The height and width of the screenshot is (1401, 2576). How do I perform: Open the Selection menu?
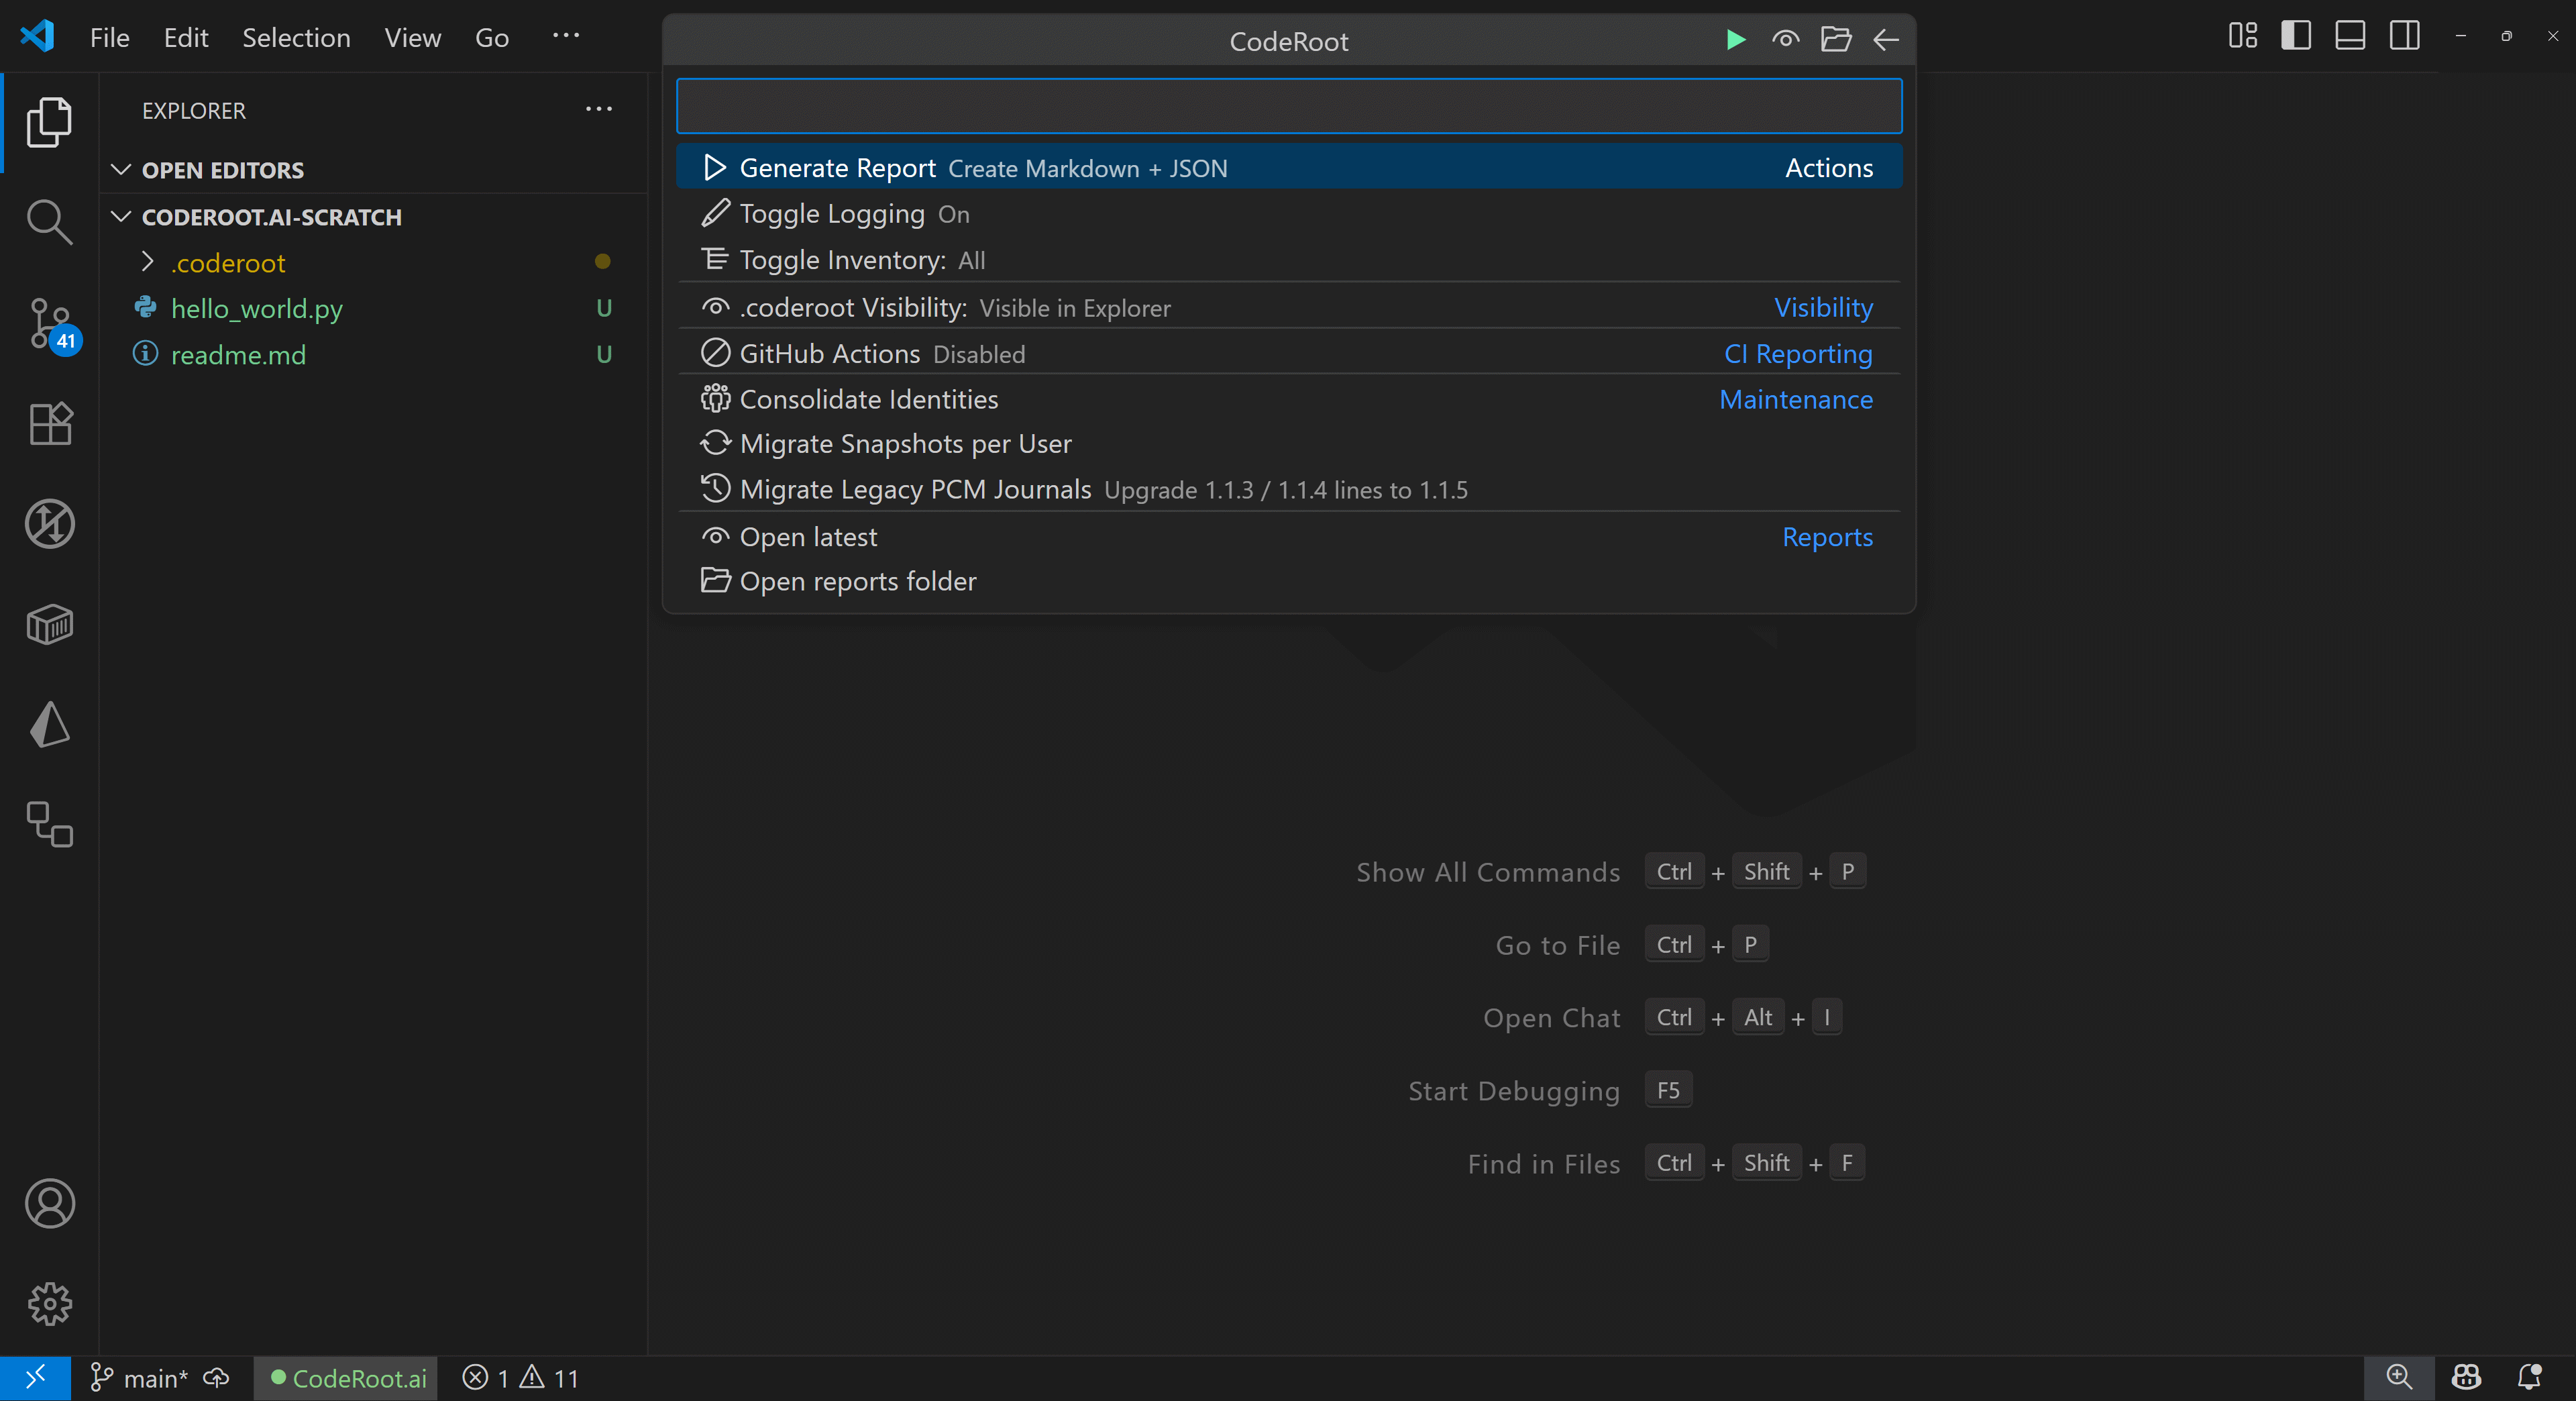click(x=296, y=38)
